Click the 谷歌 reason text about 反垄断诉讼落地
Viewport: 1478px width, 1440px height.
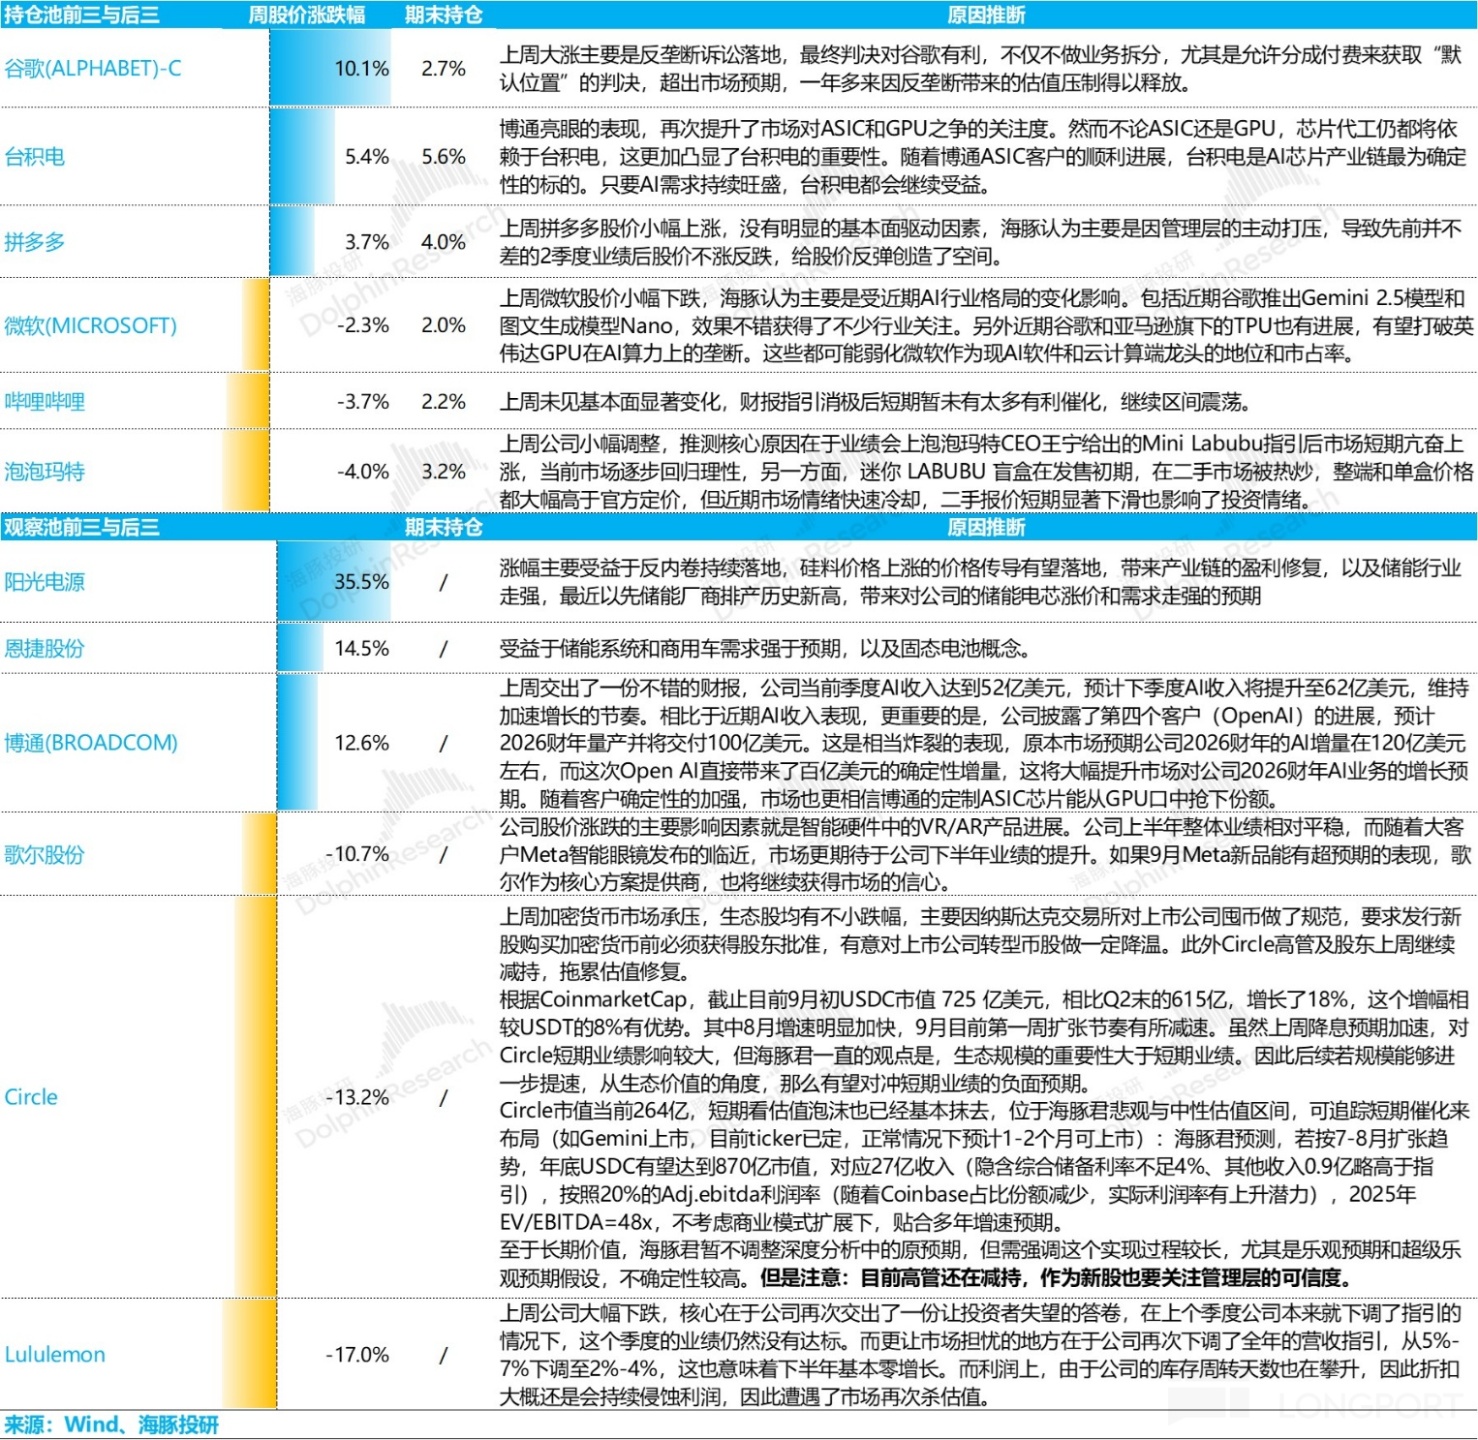point(981,68)
